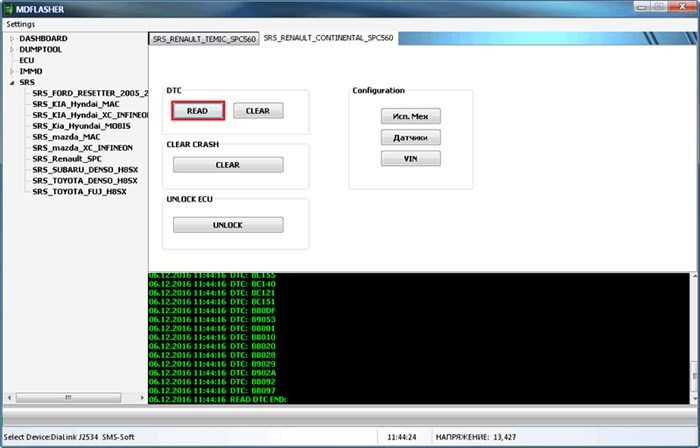Click the VIN configuration button
This screenshot has width=700, height=448.
pyautogui.click(x=410, y=158)
